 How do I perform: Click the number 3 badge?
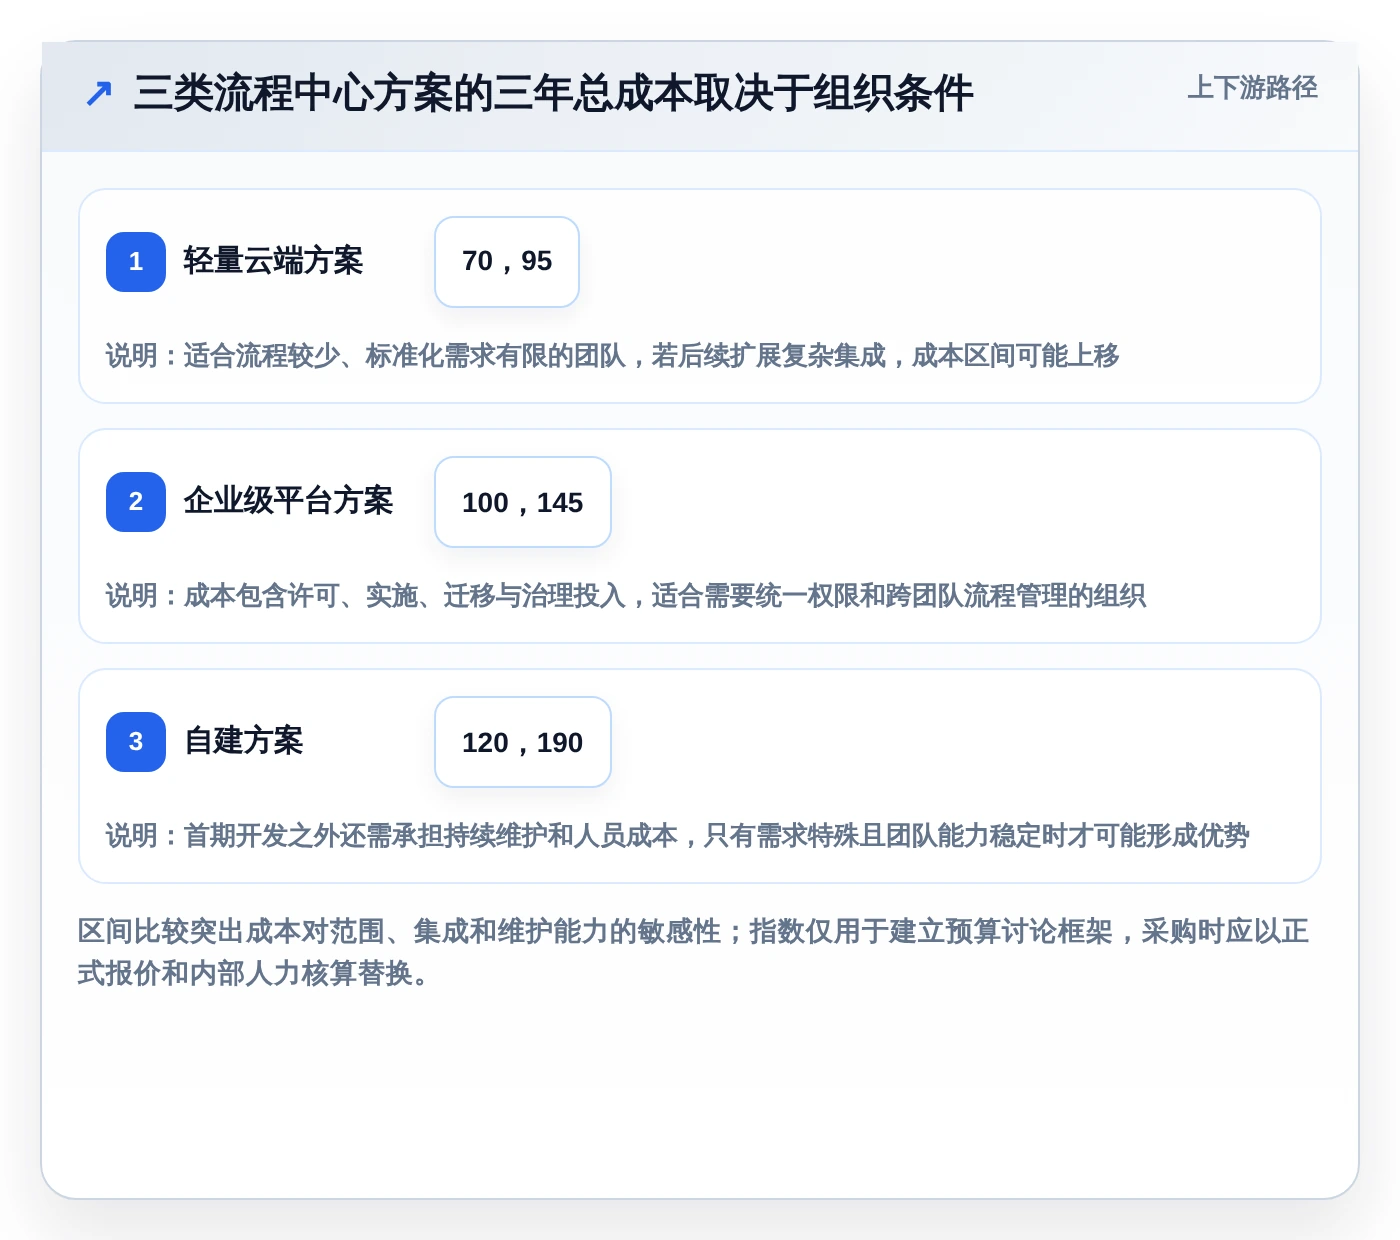point(136,742)
